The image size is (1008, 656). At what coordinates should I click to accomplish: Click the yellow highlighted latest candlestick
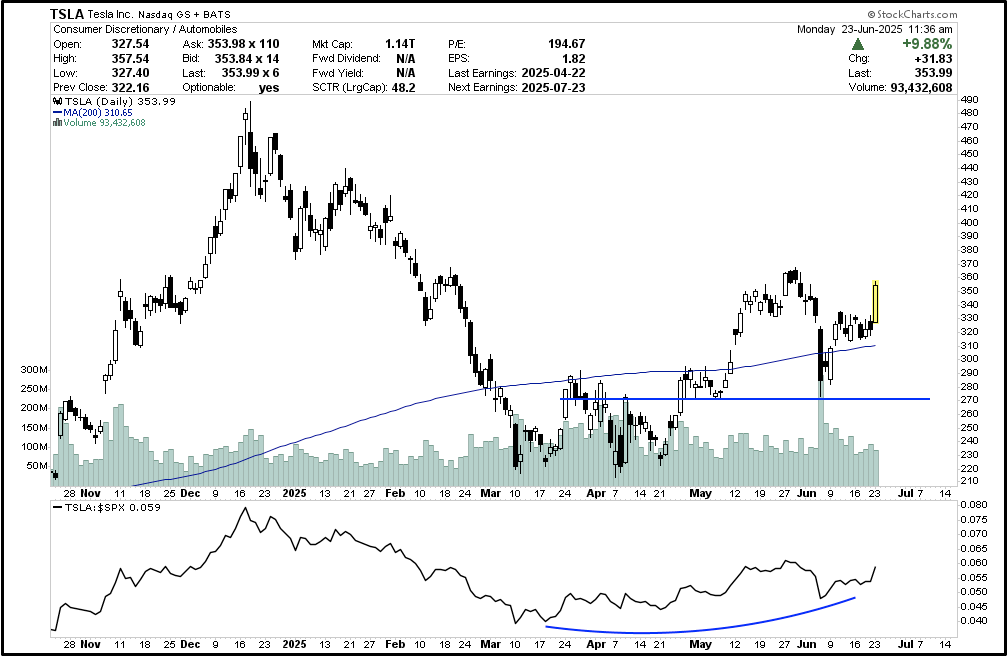[x=875, y=302]
